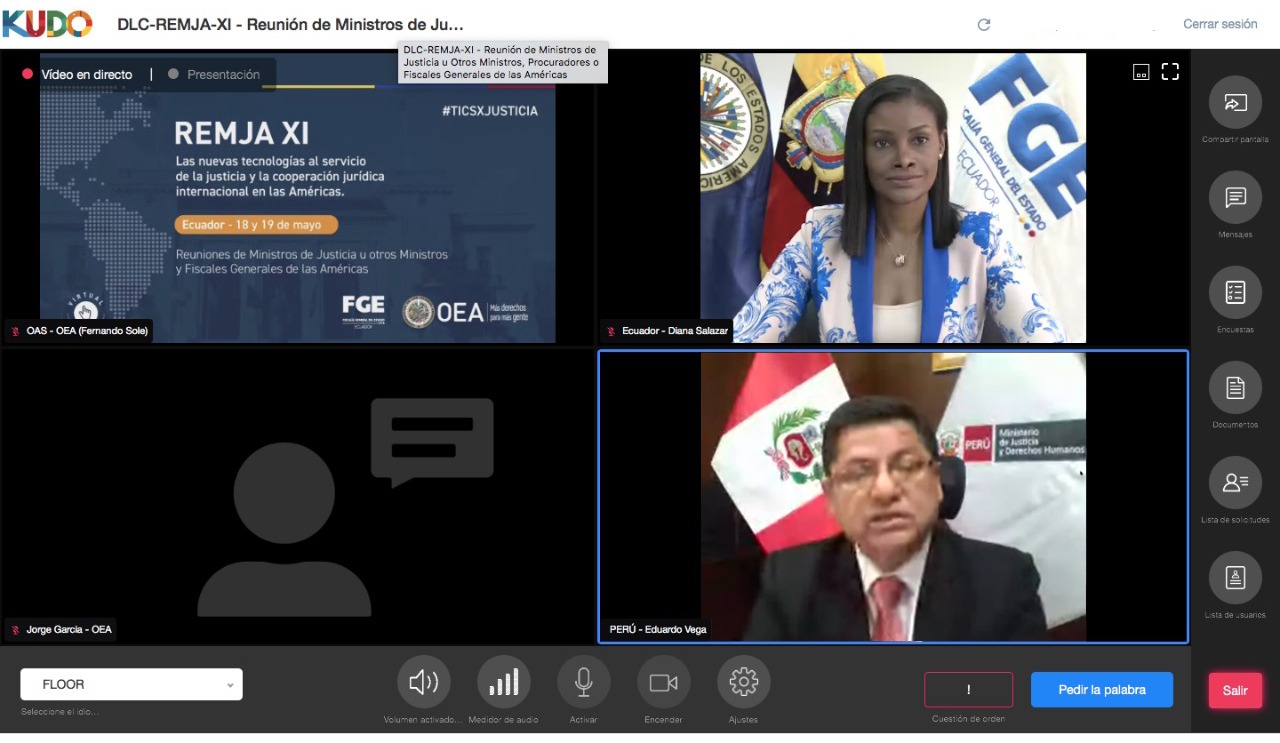The height and width of the screenshot is (743, 1280).
Task: Click the 'PERÚ - Eduardo Vega' name label
Action: click(658, 630)
